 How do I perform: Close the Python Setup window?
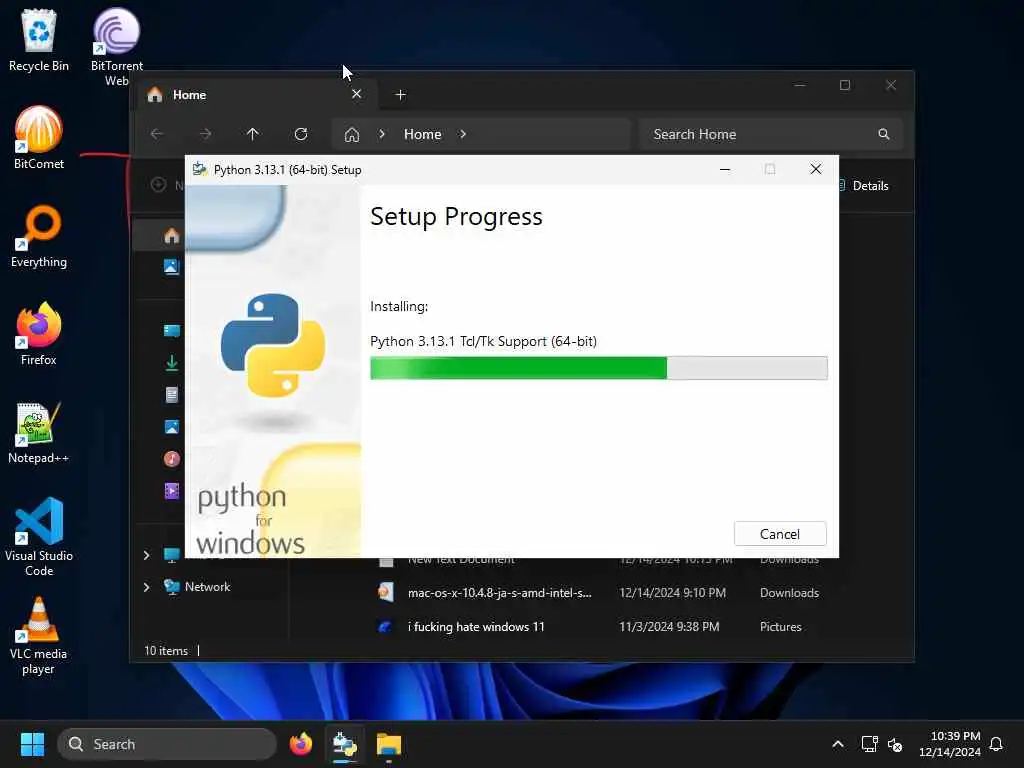816,169
